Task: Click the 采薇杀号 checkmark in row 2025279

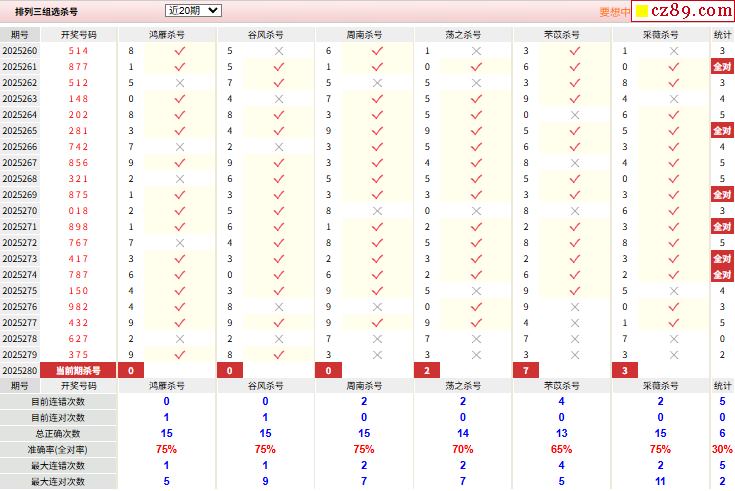Action: (674, 355)
